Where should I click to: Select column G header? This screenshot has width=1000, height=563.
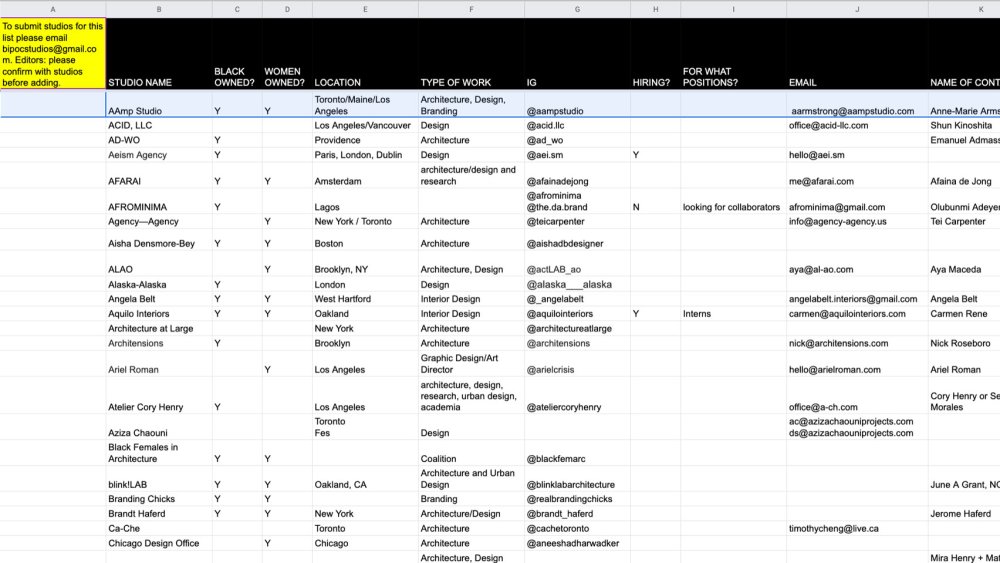pyautogui.click(x=577, y=9)
